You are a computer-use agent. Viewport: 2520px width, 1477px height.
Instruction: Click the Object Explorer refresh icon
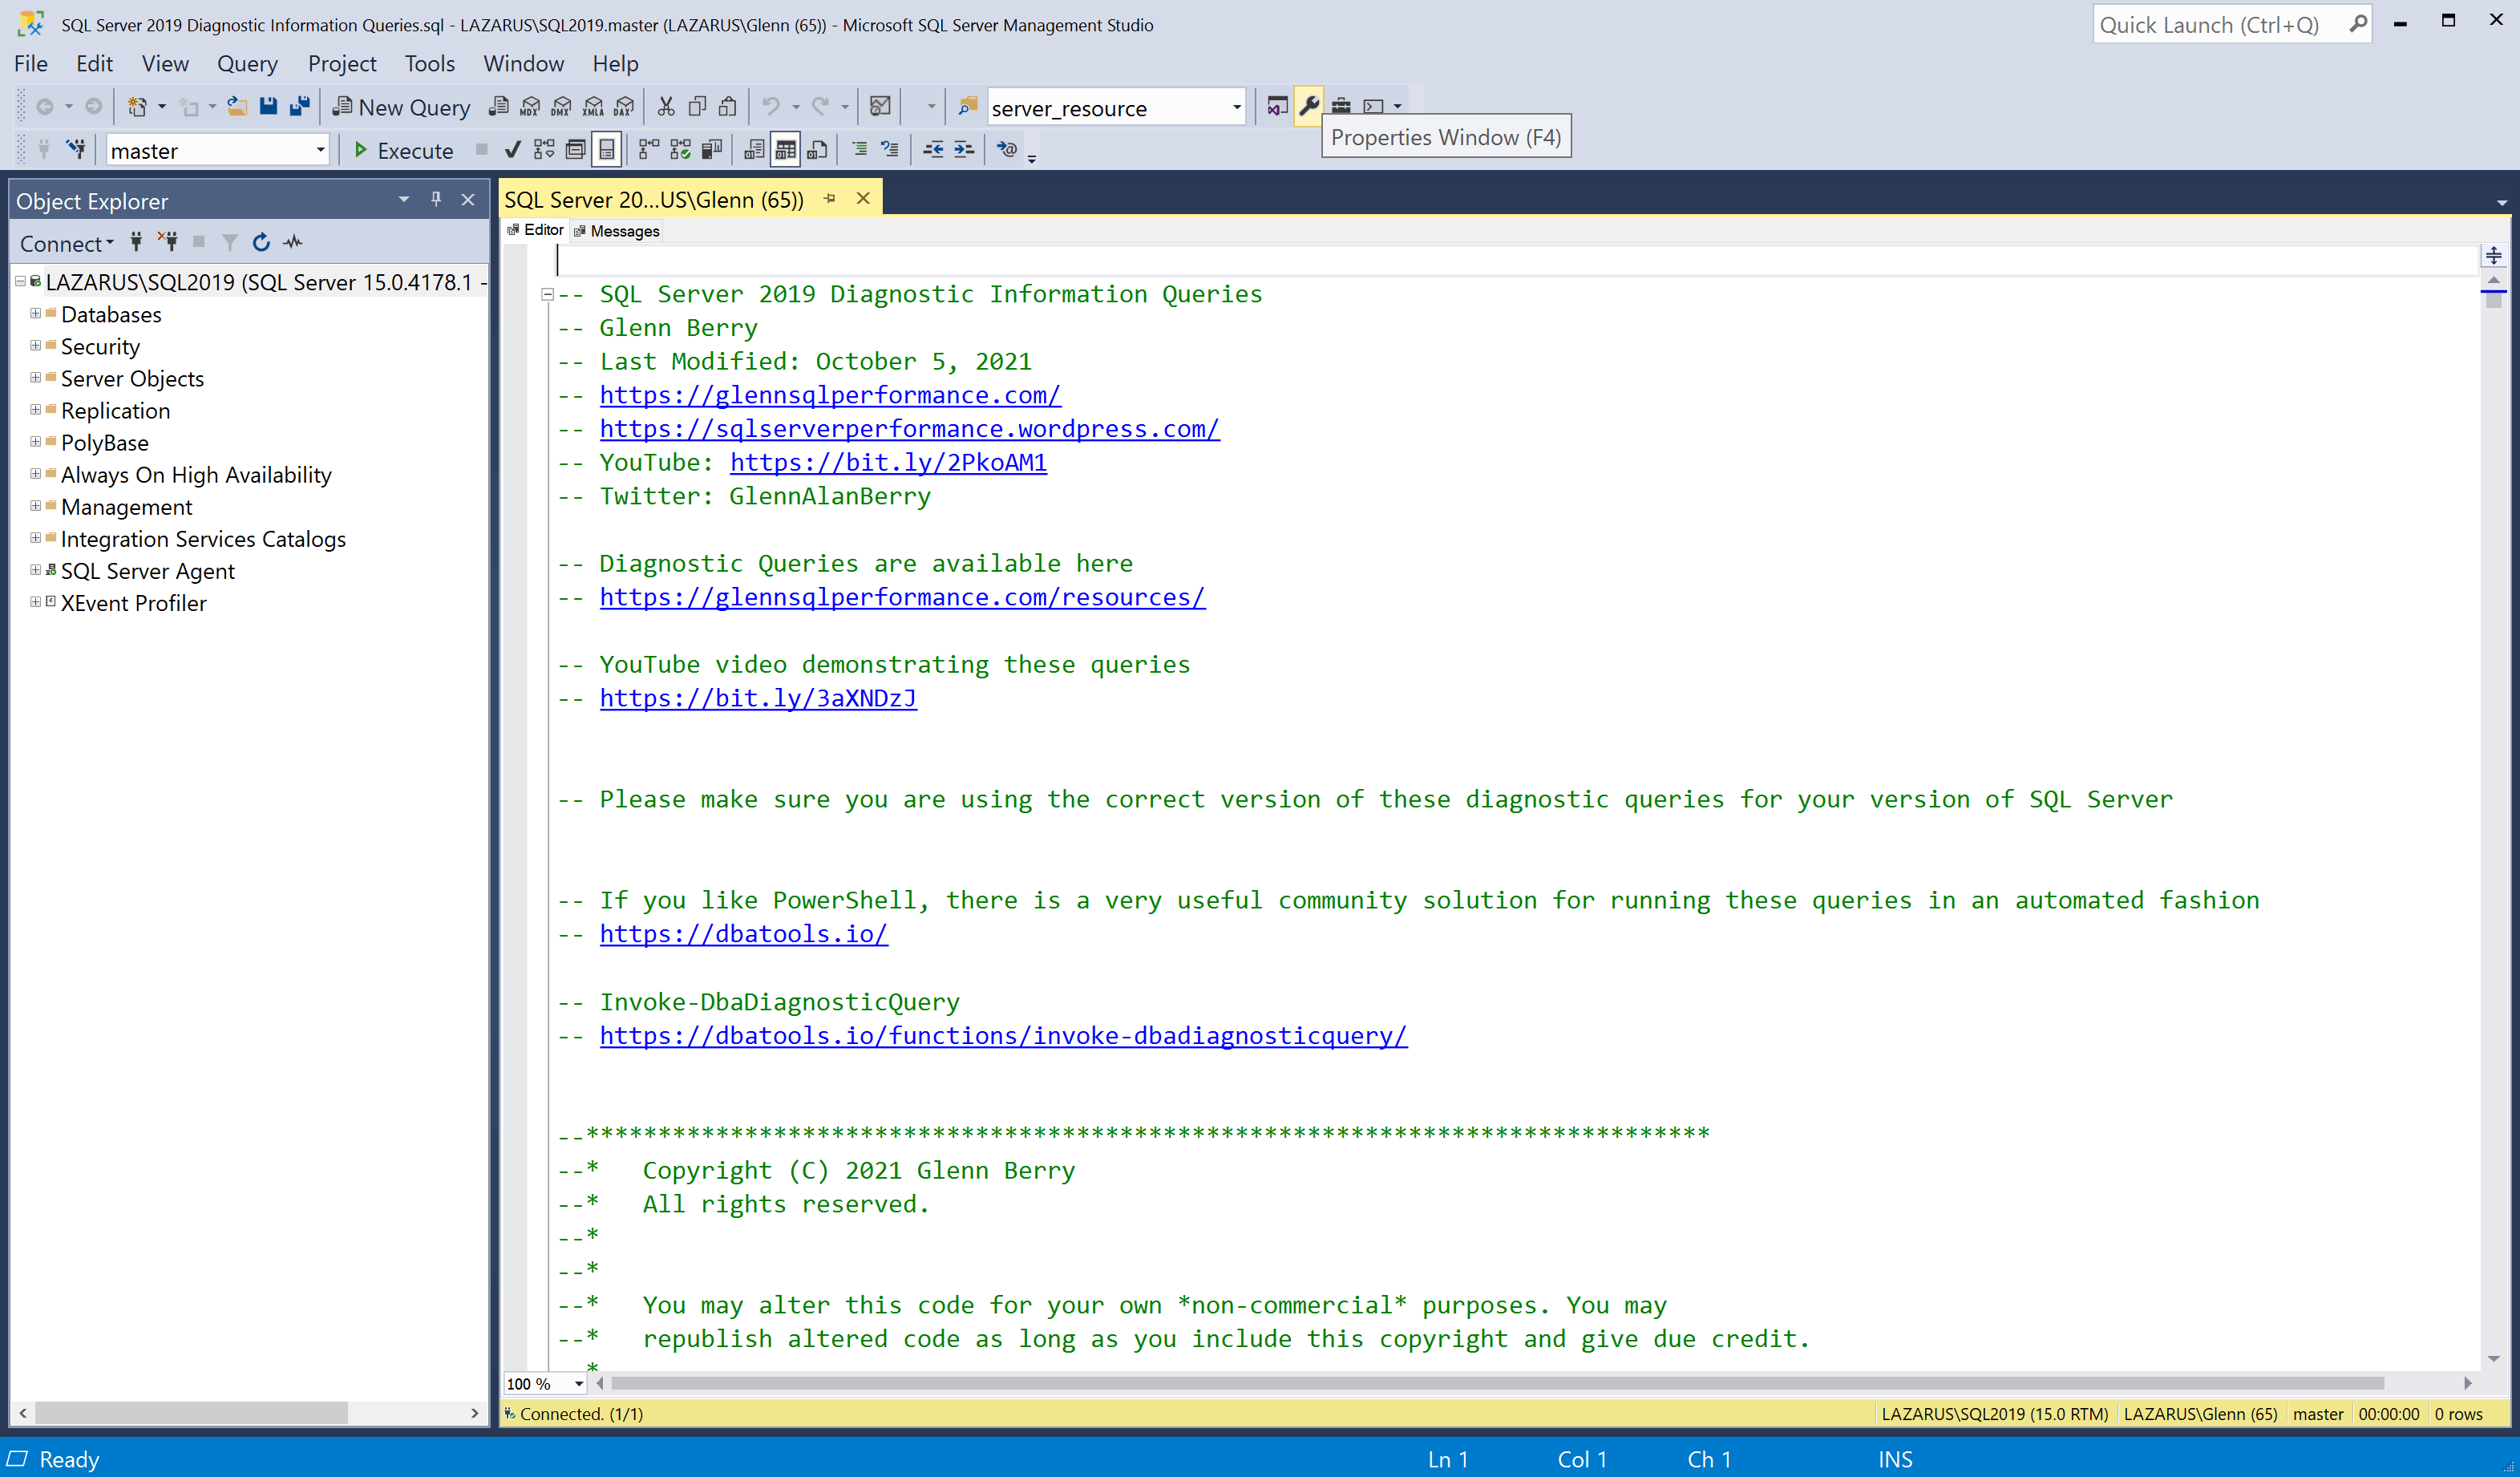tap(261, 242)
